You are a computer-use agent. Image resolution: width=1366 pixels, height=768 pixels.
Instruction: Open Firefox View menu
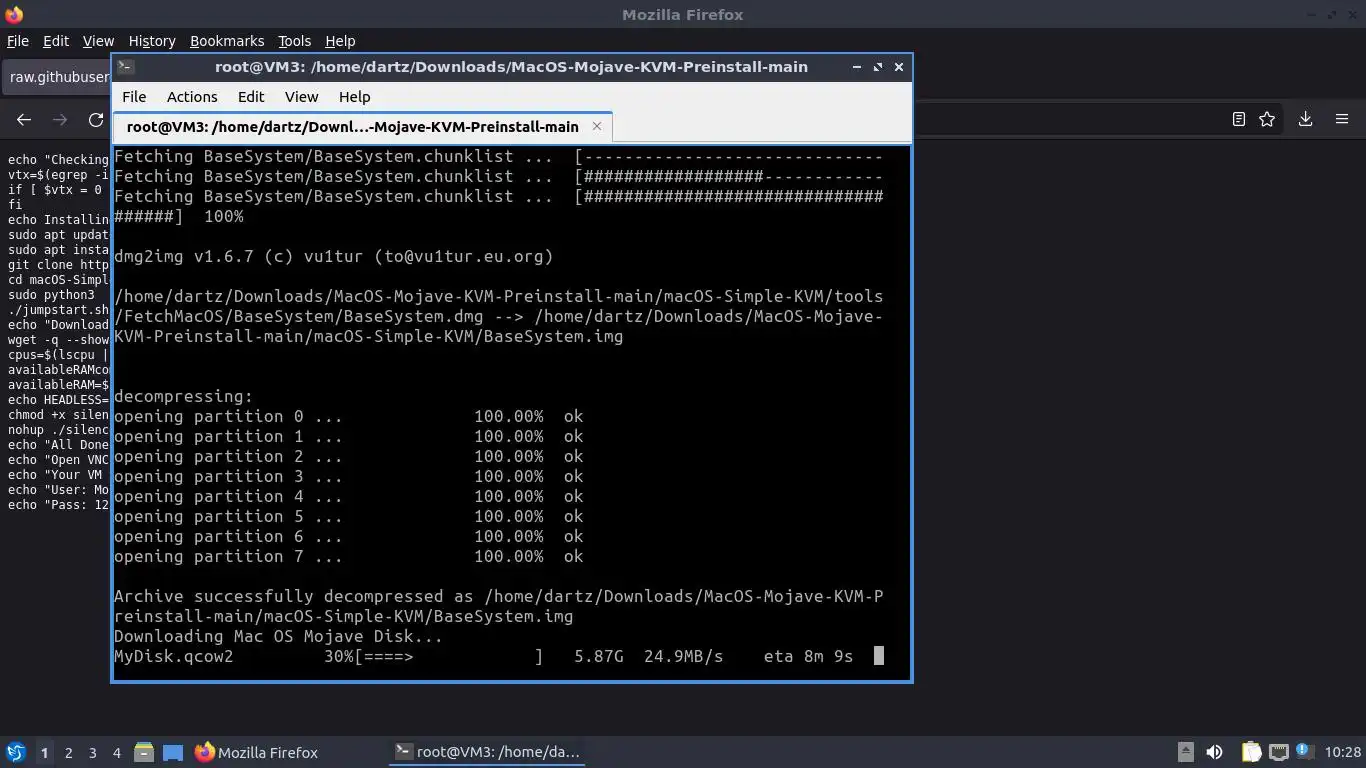pos(98,41)
